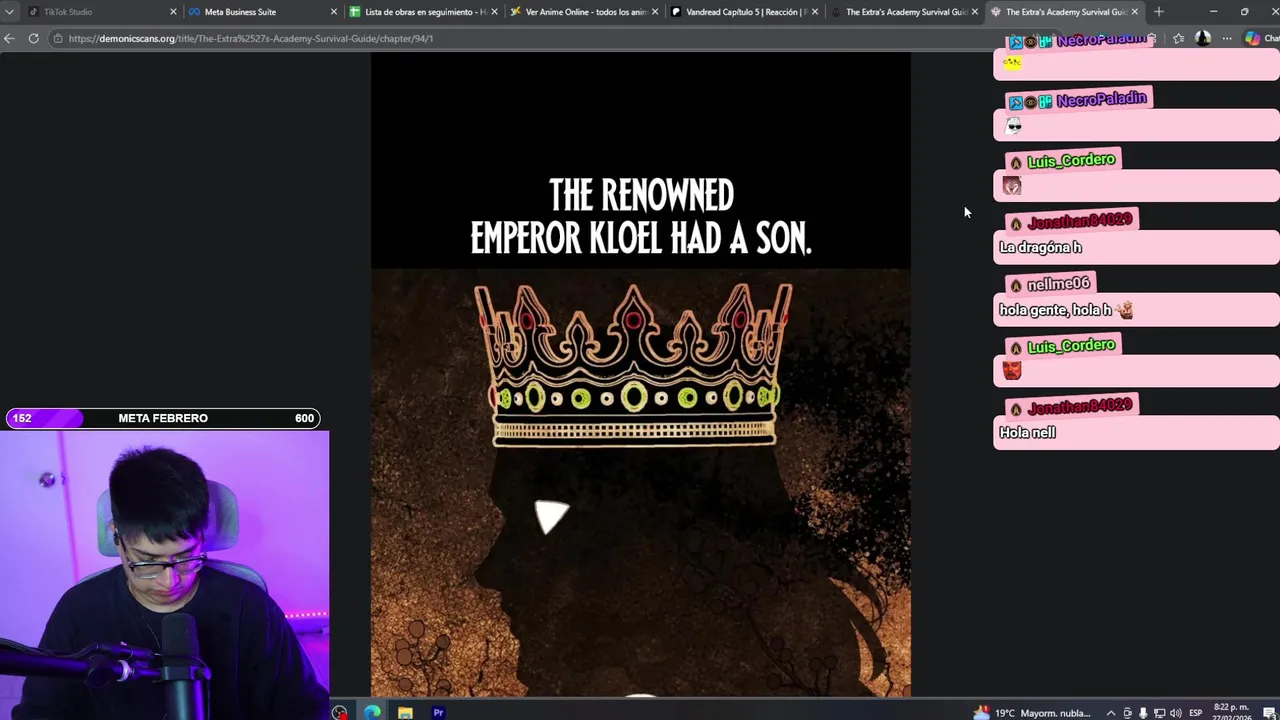Click the red angry emoji from Luis_Cordero
This screenshot has width=1280, height=720.
click(1012, 370)
